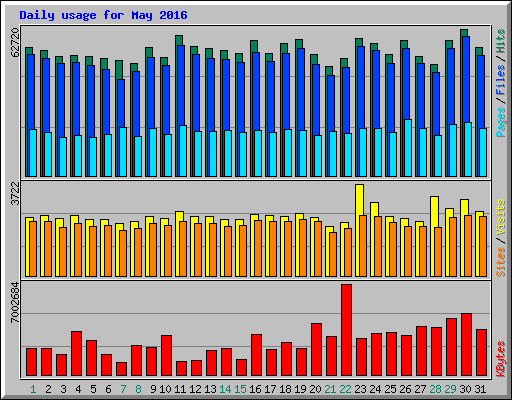Click day label 2 on the axis
Screen dimensions: 512x400
pyautogui.click(x=48, y=389)
